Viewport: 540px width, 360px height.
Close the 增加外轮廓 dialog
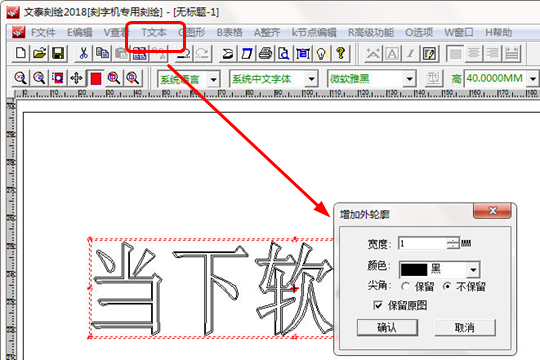492,210
